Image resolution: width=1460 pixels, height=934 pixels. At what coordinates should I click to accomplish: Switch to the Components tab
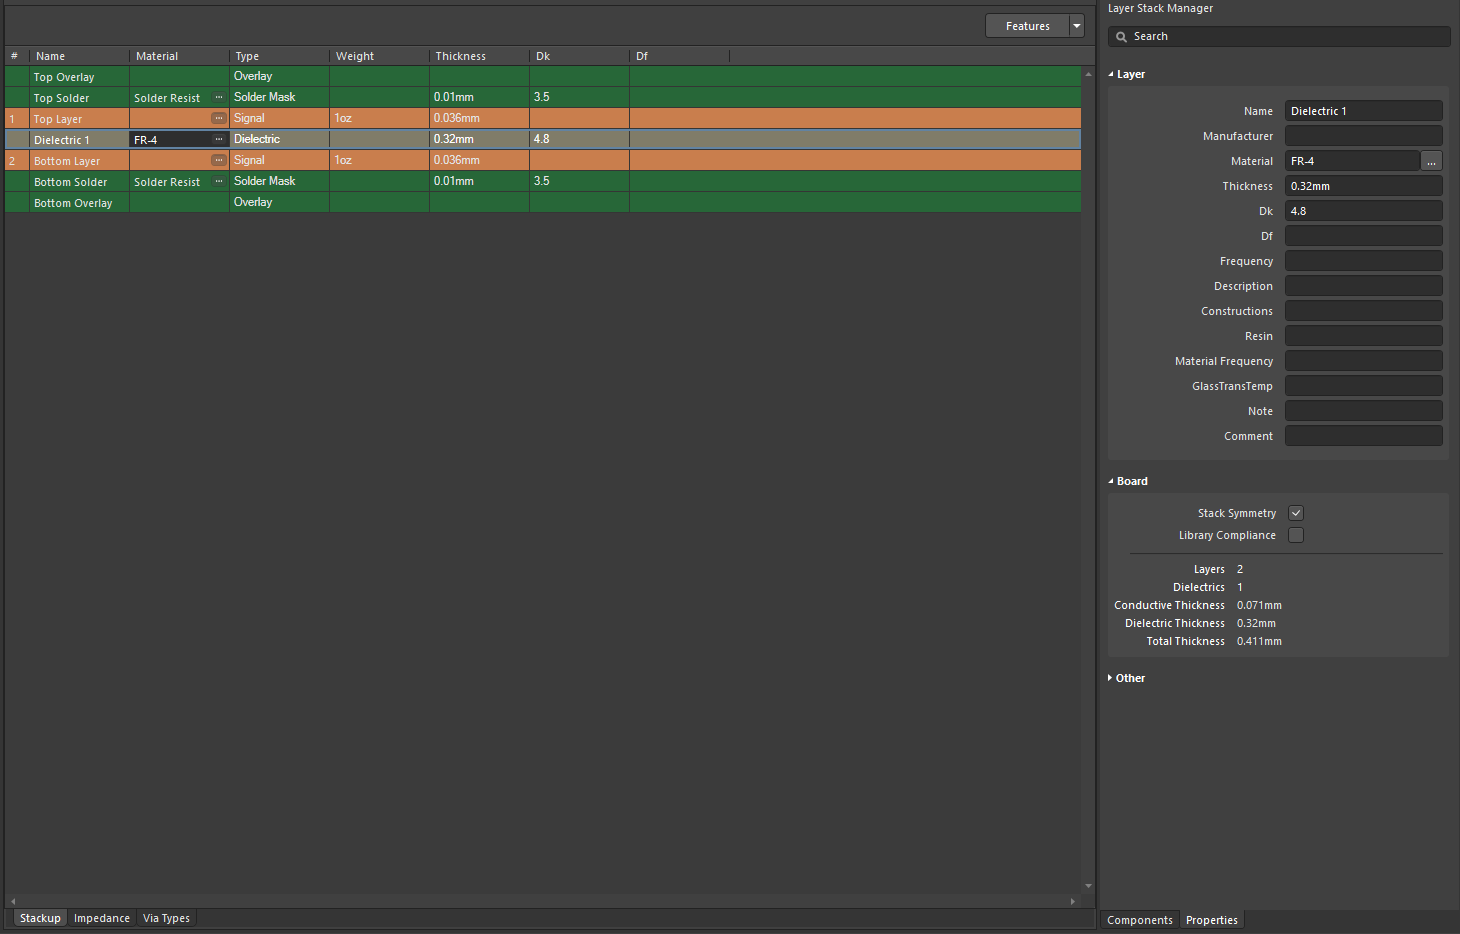coord(1139,919)
